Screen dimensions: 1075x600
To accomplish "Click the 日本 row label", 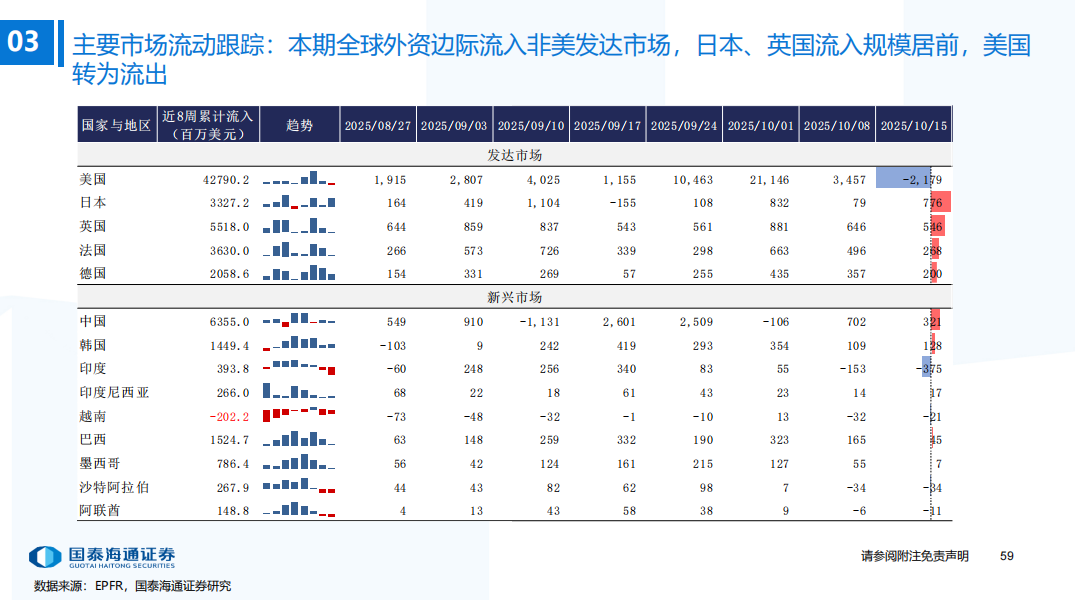I will tap(93, 202).
